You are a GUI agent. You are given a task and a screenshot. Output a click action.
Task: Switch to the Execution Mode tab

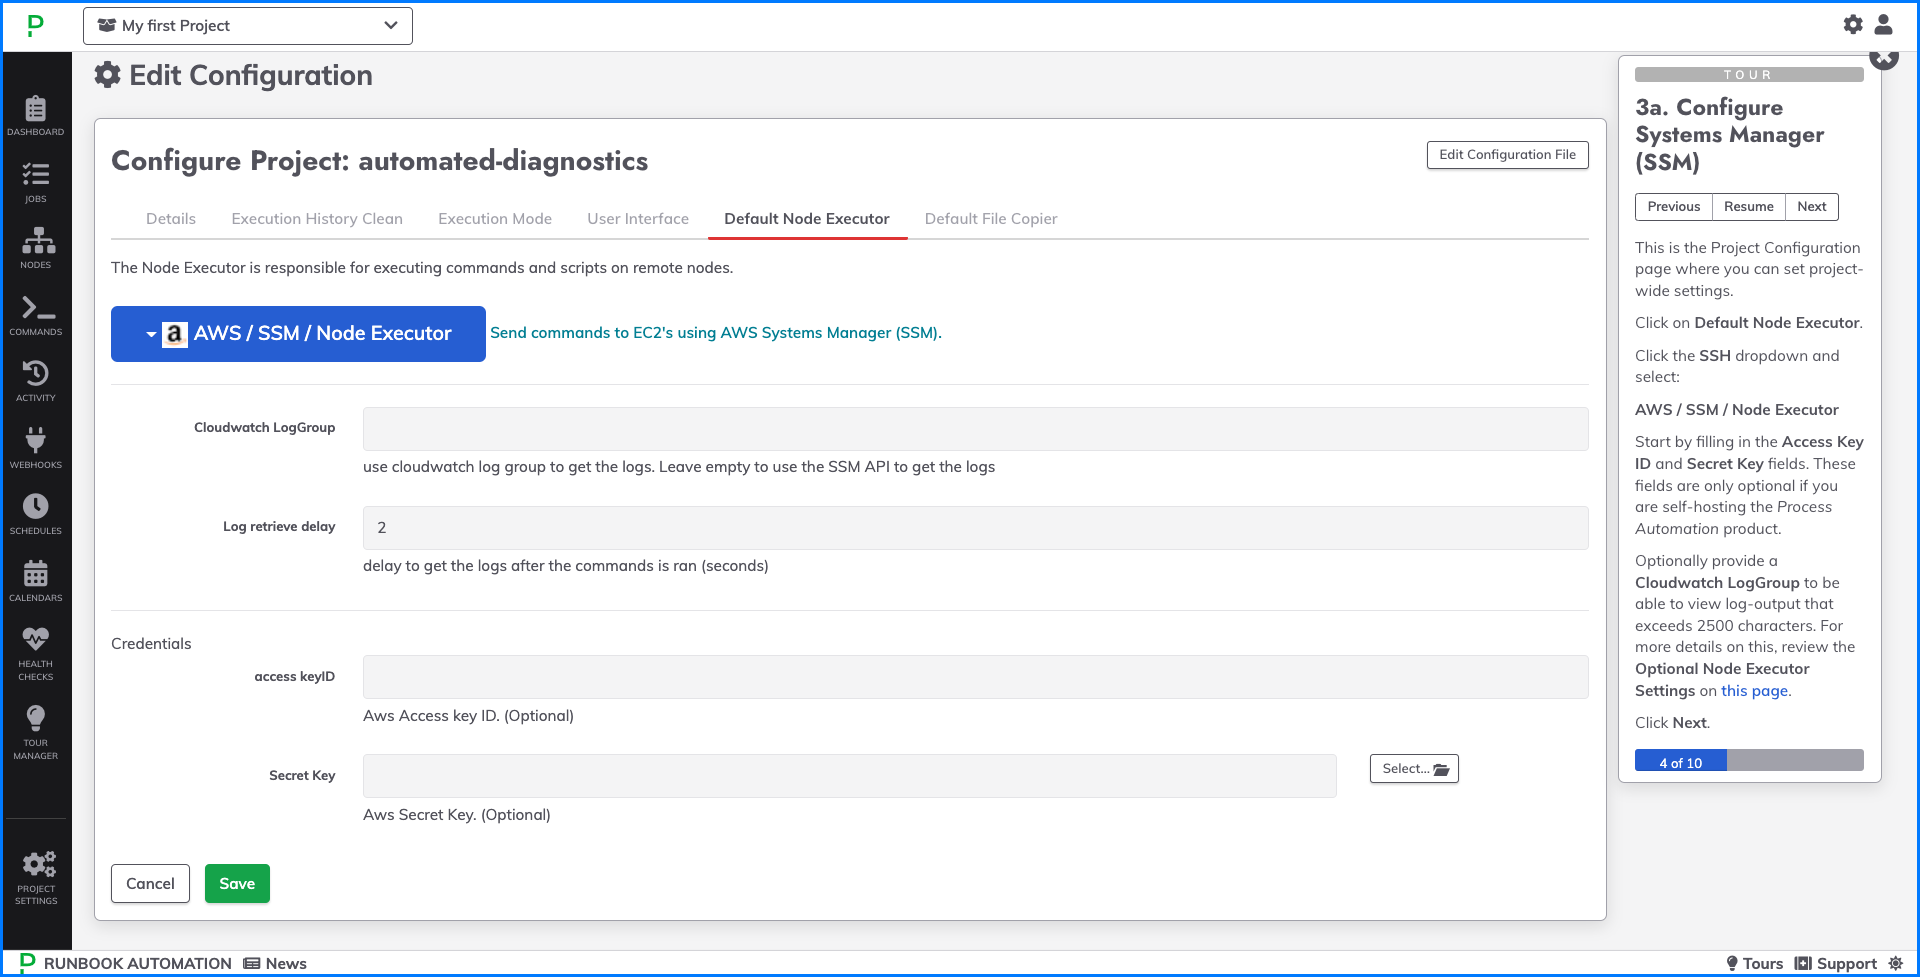coord(495,219)
